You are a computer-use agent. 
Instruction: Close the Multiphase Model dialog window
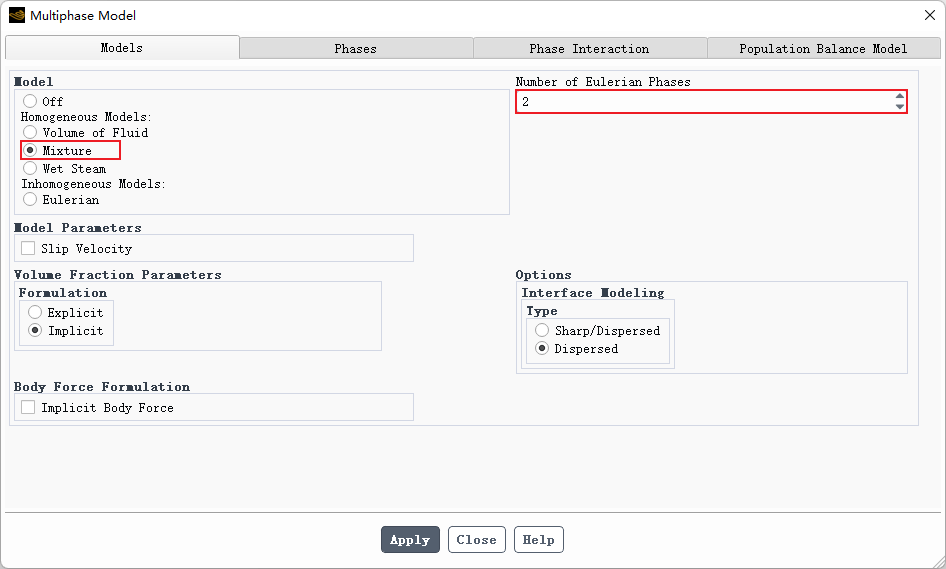(x=929, y=15)
